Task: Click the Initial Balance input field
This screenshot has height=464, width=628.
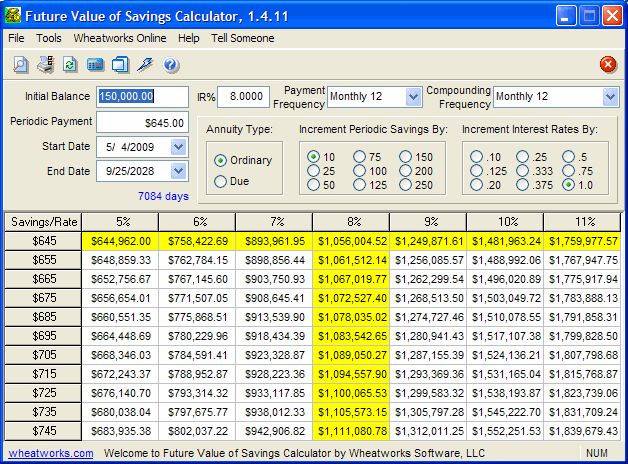Action: coord(142,96)
